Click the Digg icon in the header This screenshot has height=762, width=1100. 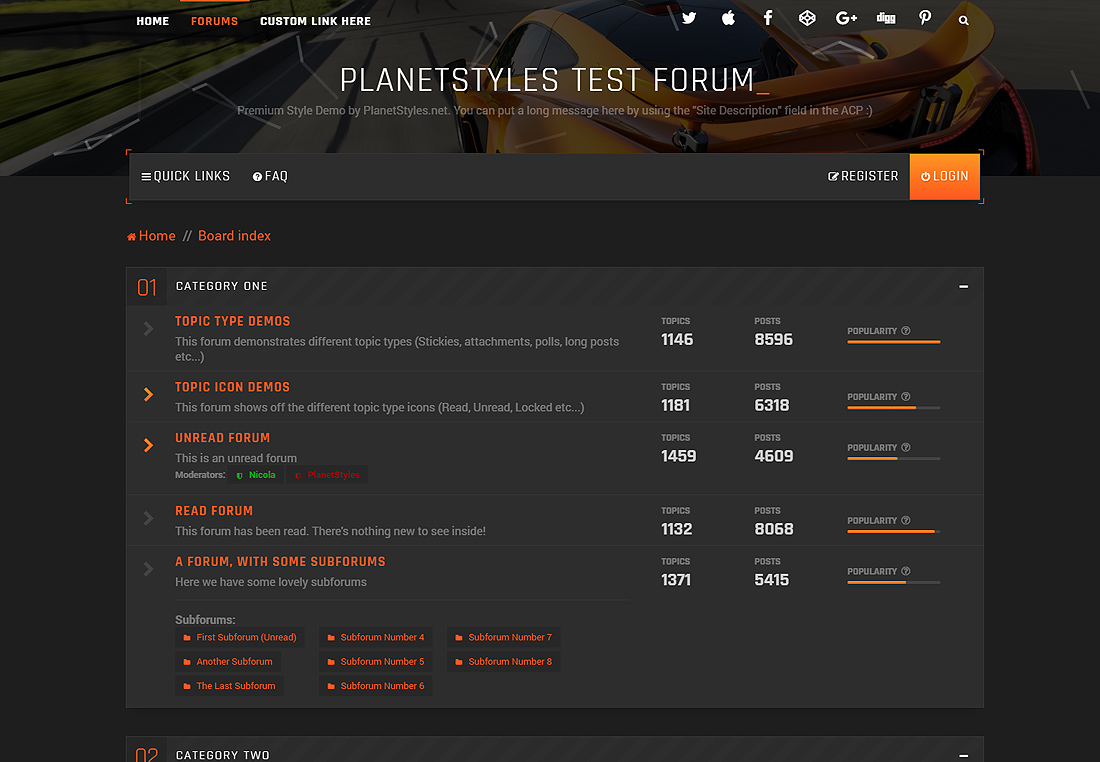886,18
